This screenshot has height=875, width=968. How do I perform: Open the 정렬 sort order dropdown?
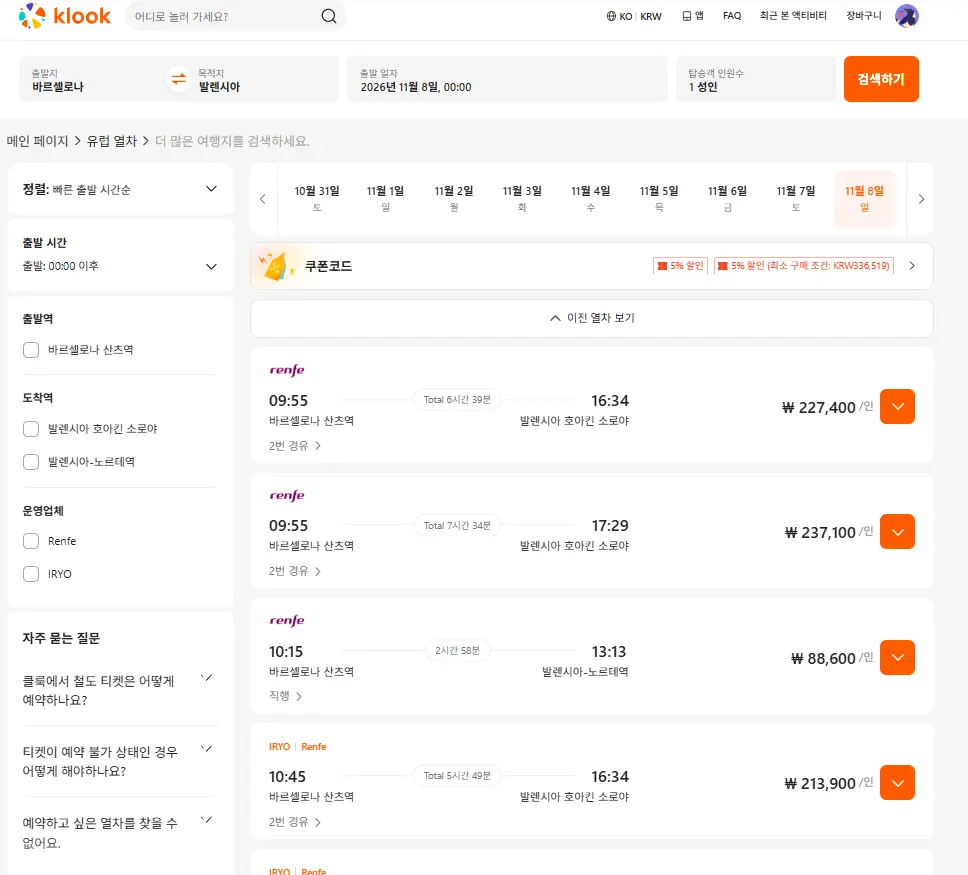click(x=120, y=189)
